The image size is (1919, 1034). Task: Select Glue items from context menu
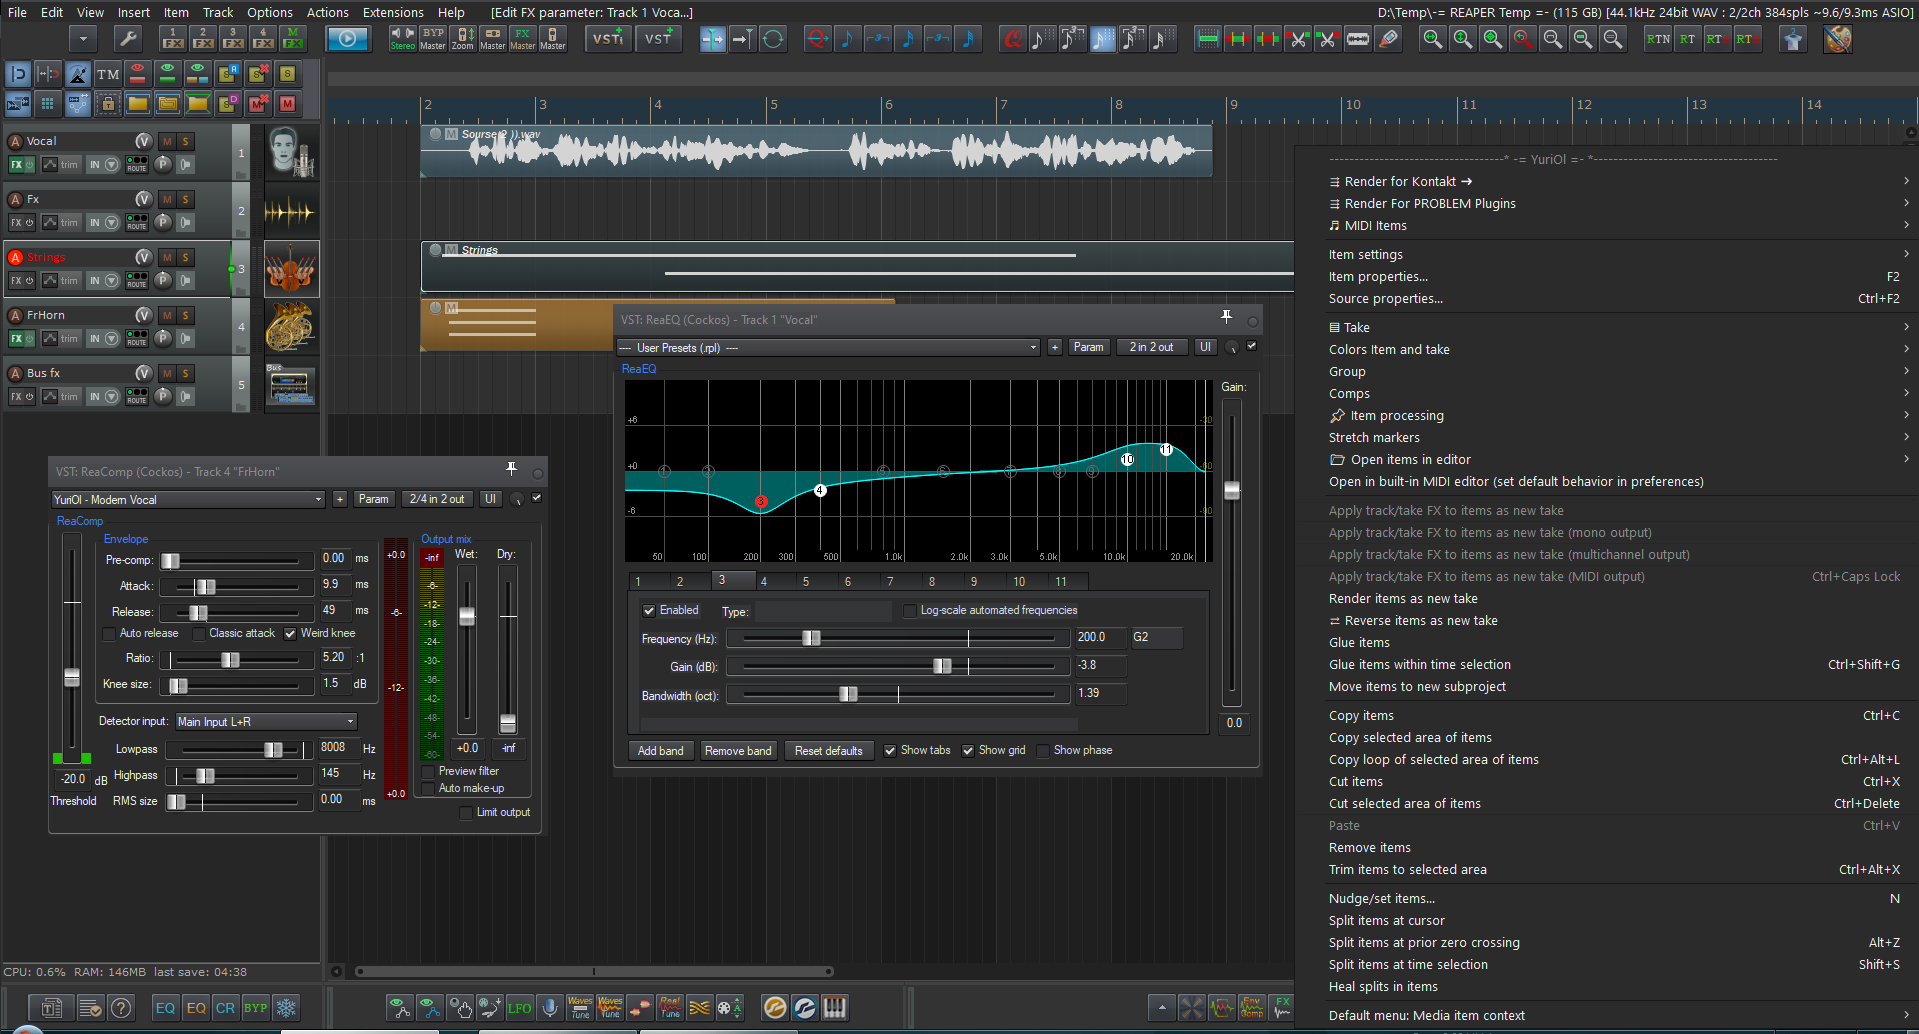coord(1359,643)
